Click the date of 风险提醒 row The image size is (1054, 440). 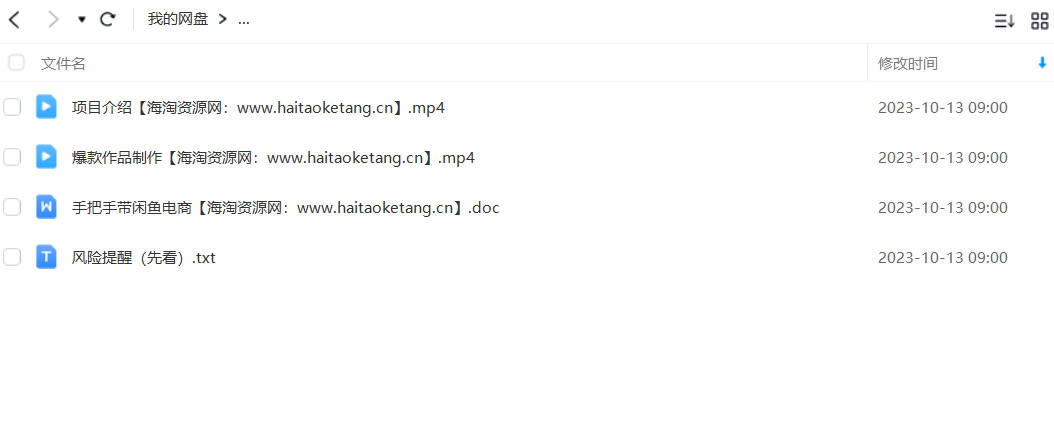pyautogui.click(x=942, y=257)
